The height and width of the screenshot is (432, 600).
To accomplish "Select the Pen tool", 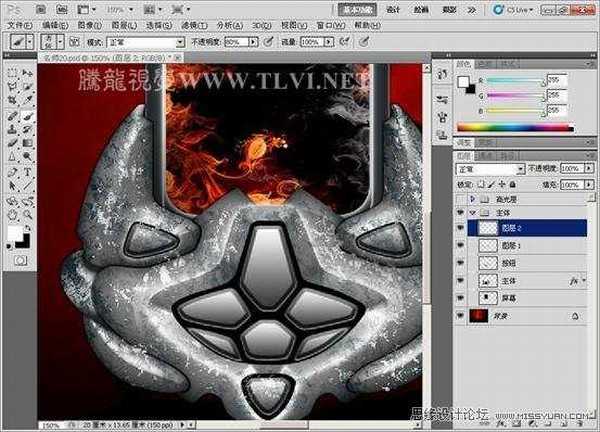I will 13,172.
